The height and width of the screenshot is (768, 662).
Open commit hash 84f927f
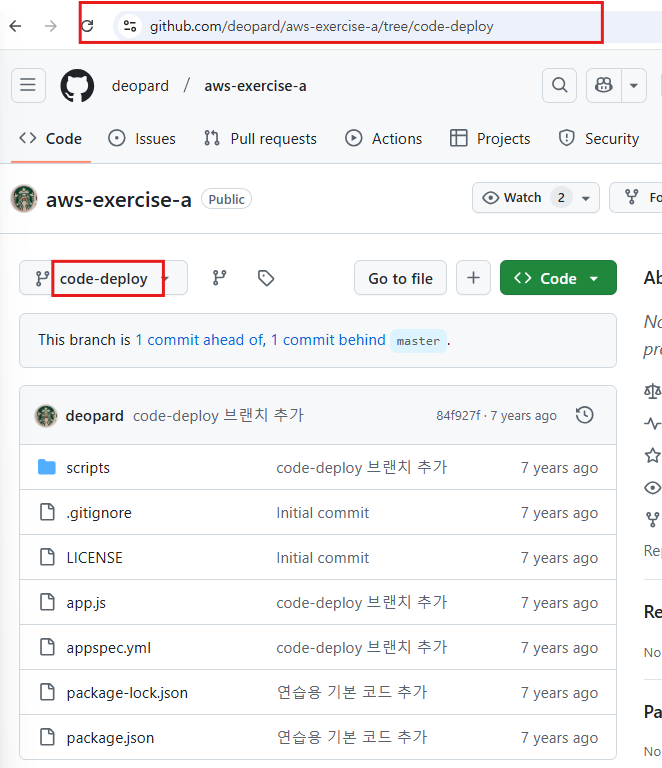click(458, 415)
